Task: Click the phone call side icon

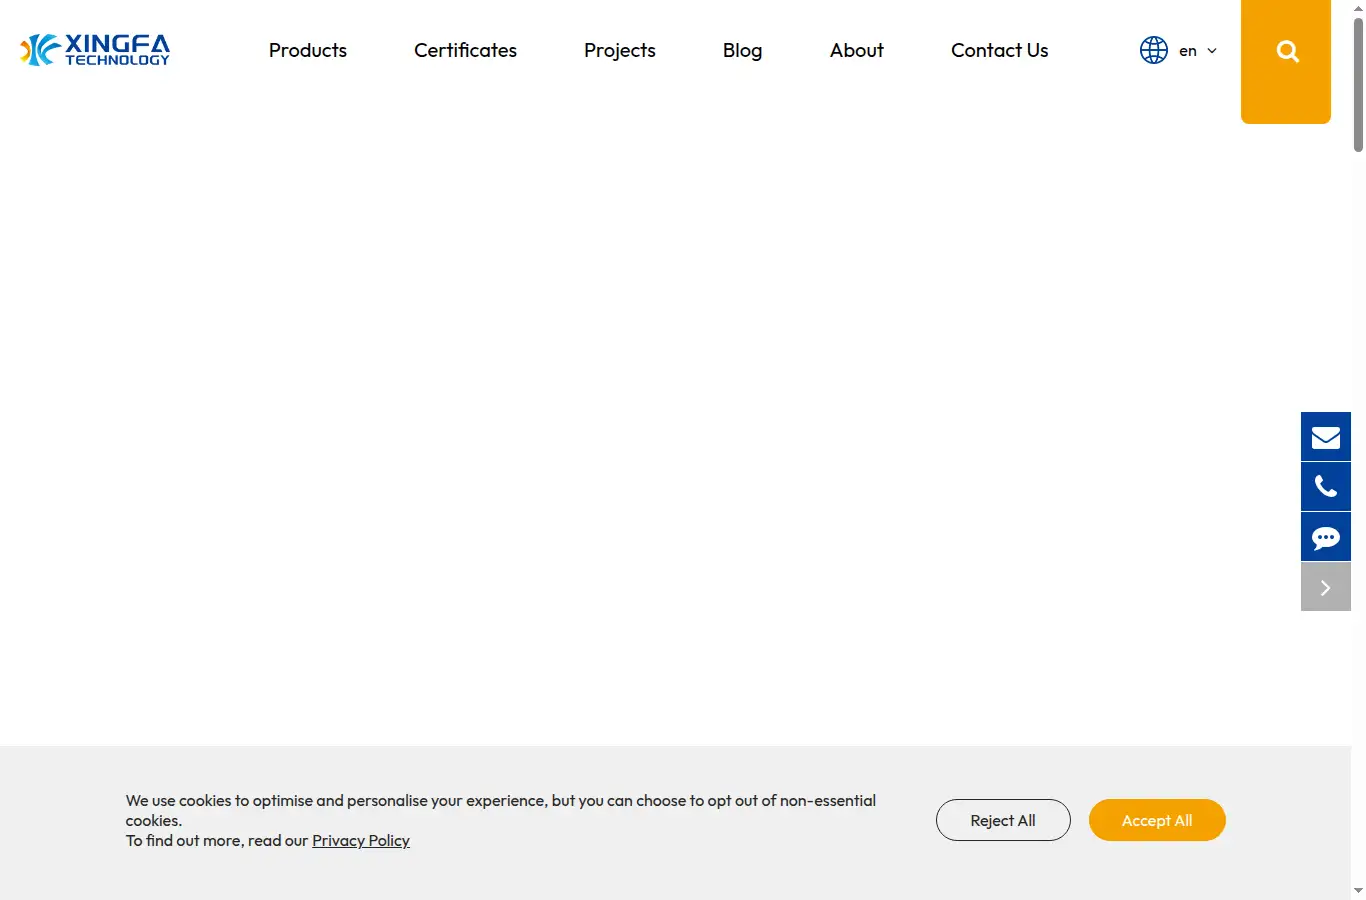Action: tap(1326, 487)
